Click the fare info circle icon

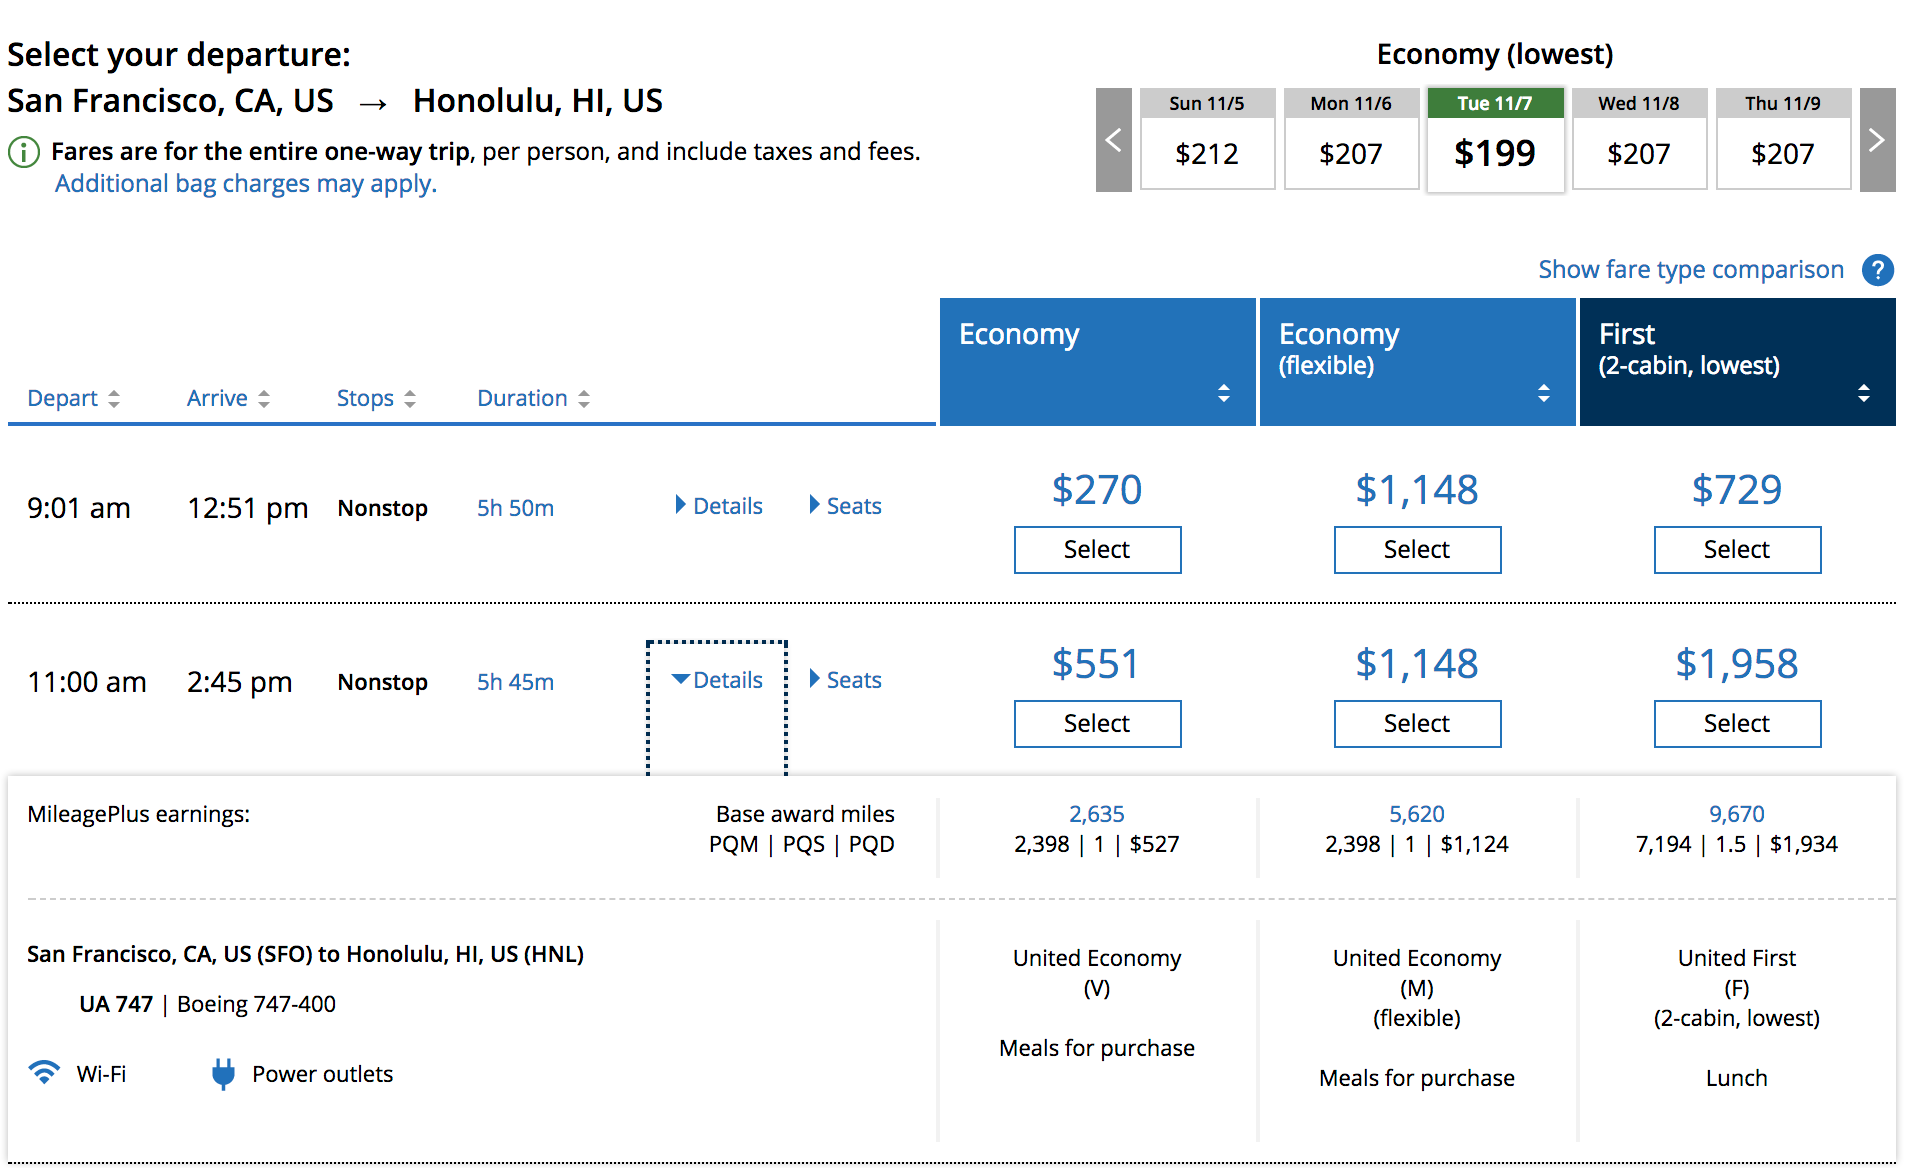(24, 152)
